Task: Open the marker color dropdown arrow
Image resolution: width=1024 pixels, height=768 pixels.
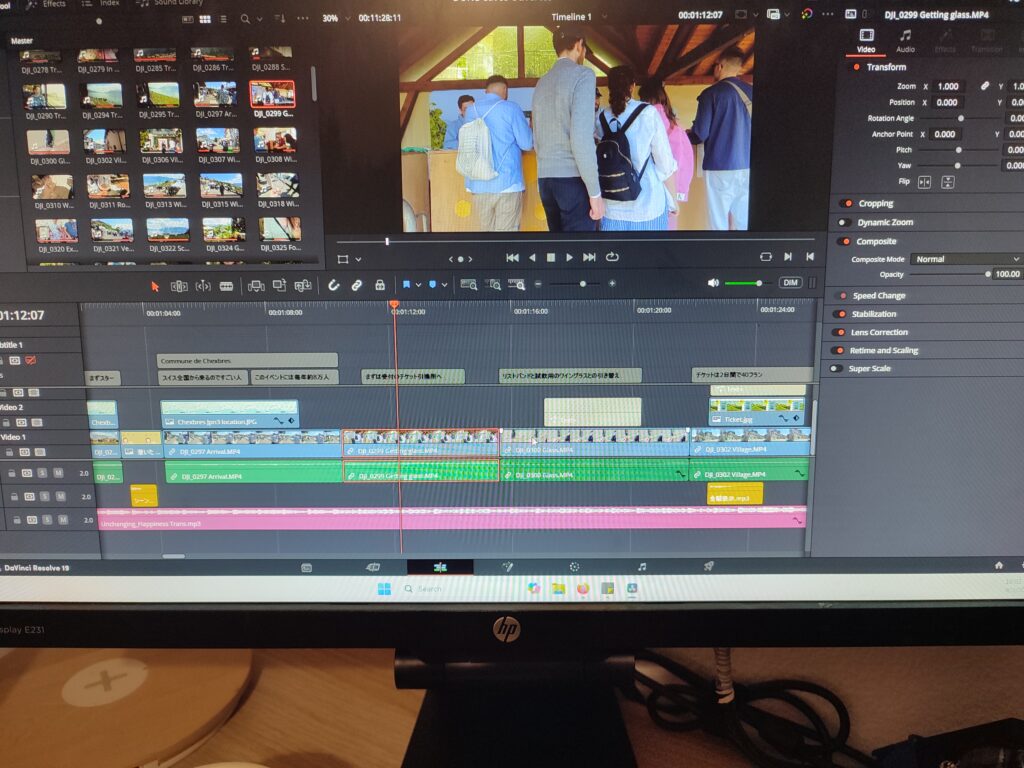Action: pos(444,285)
